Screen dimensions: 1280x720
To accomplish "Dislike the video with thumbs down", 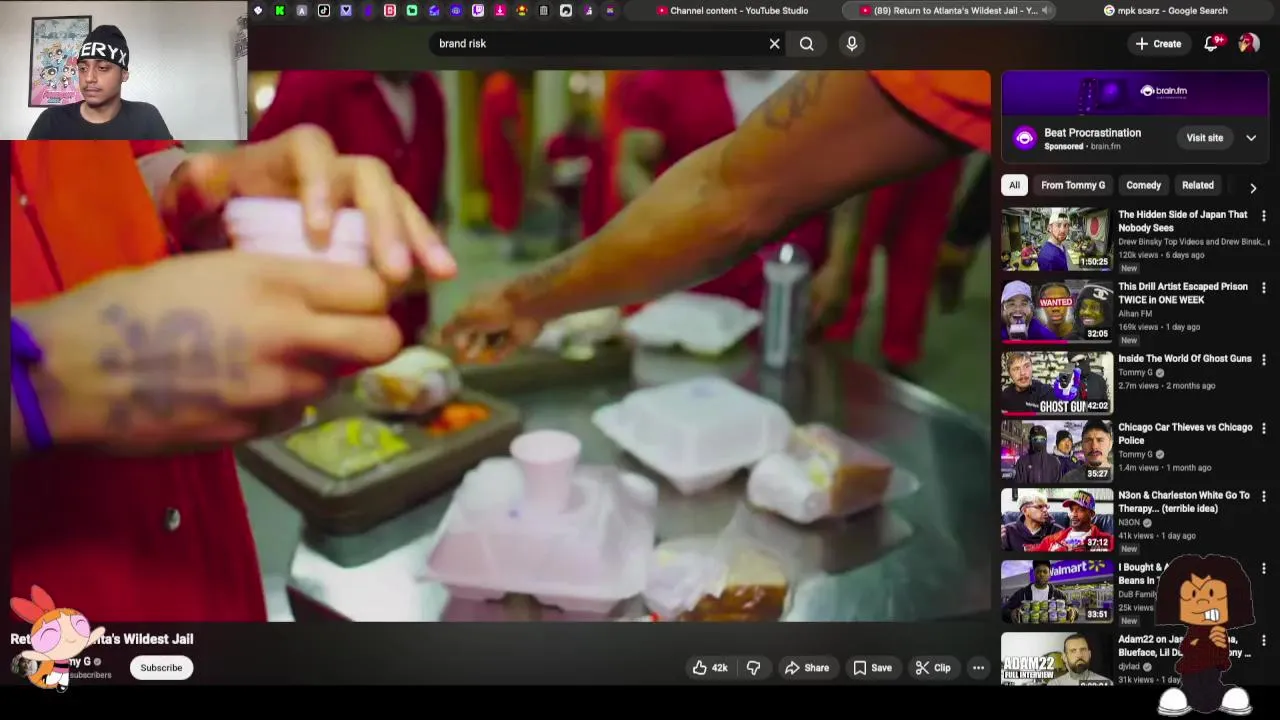I will point(754,668).
